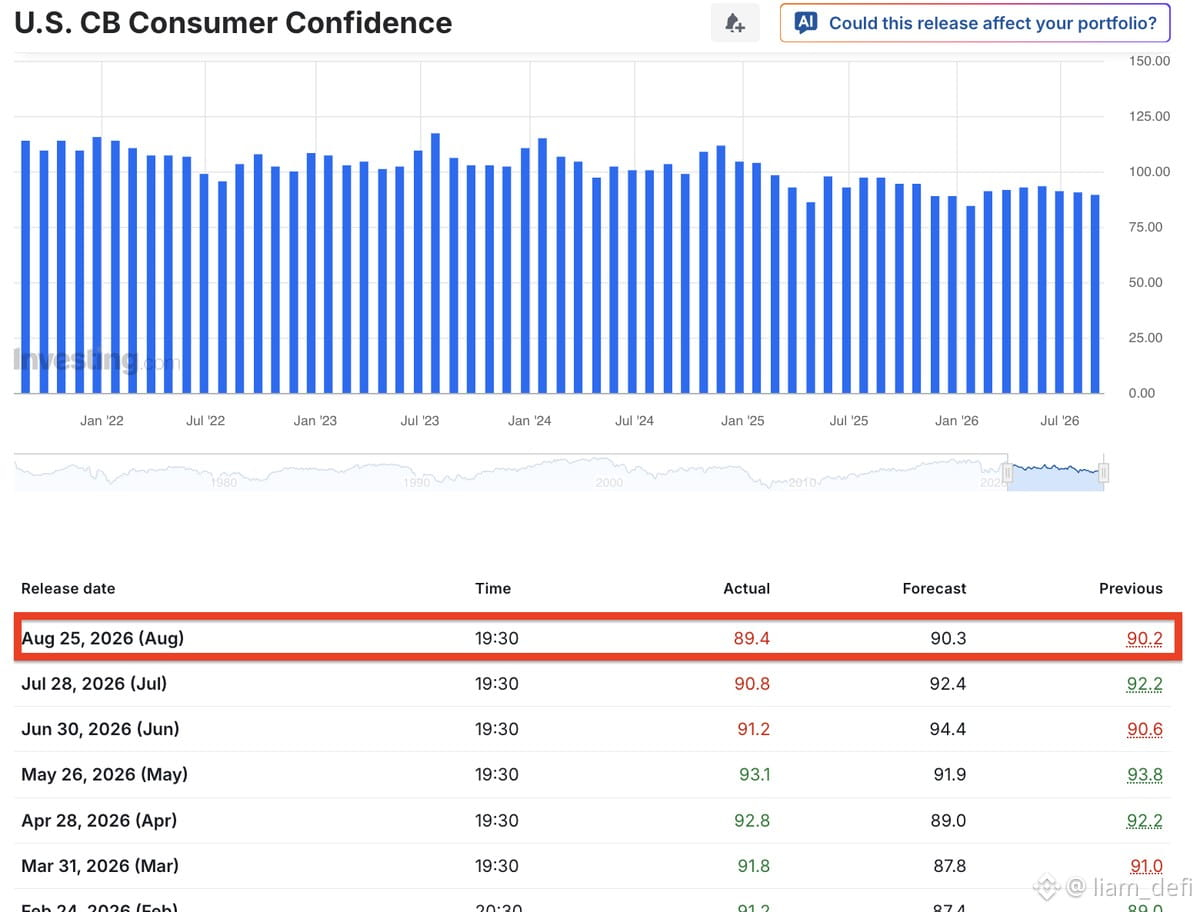Click revised previous value 92.2 in April row
This screenshot has width=1200, height=912.
point(1145,820)
